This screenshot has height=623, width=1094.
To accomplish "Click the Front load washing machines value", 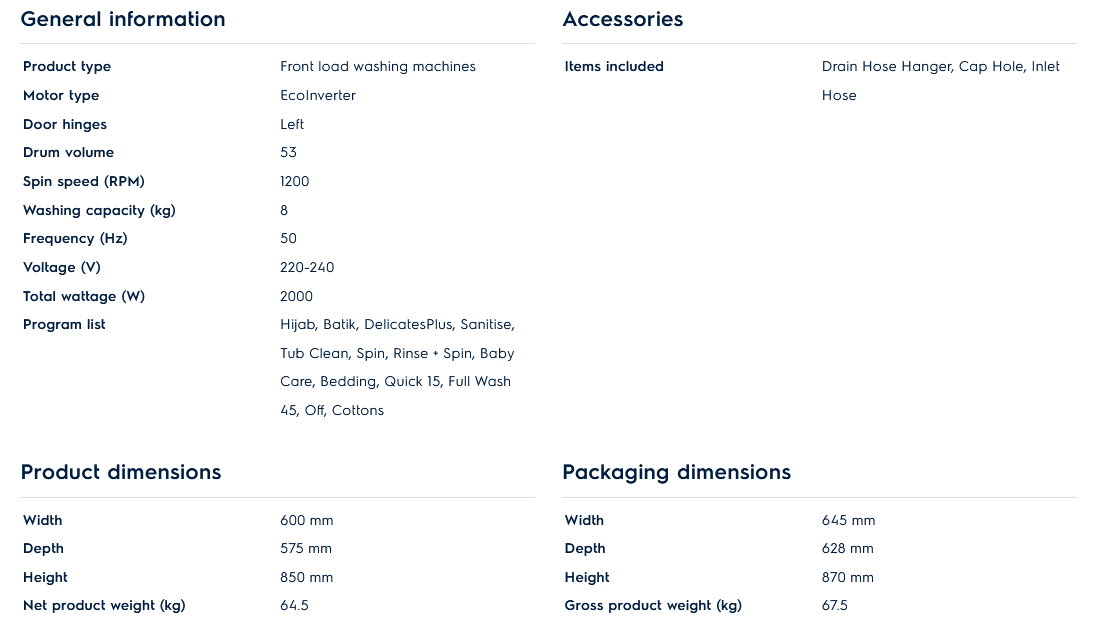I will (x=378, y=67).
